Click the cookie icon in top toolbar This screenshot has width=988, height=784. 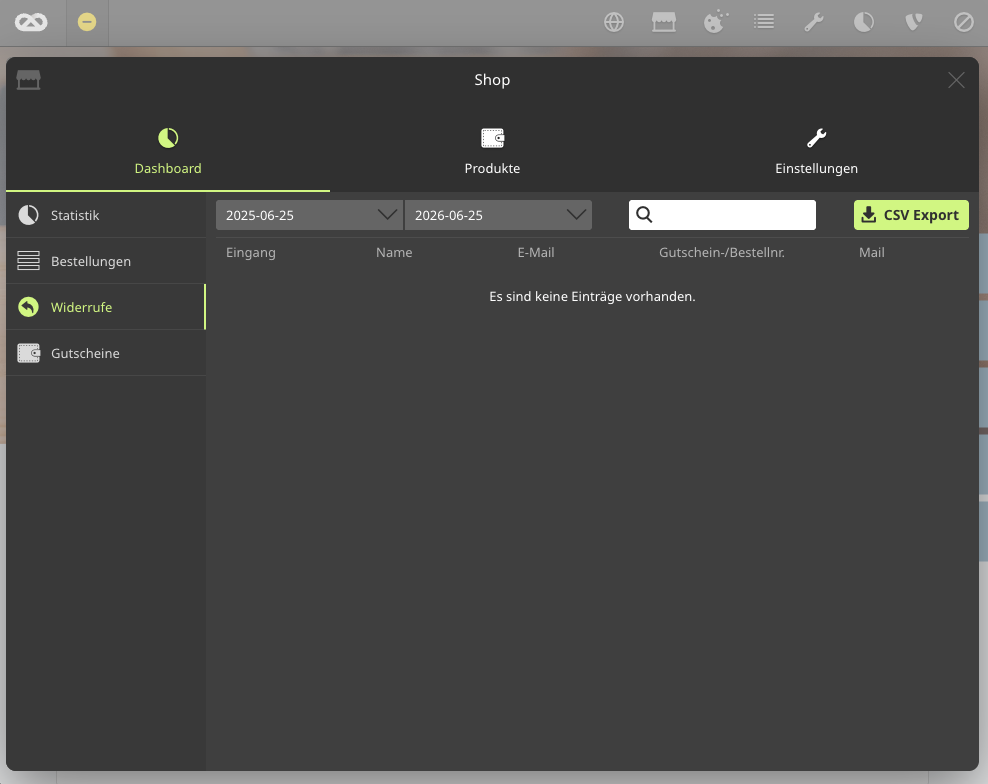point(715,22)
